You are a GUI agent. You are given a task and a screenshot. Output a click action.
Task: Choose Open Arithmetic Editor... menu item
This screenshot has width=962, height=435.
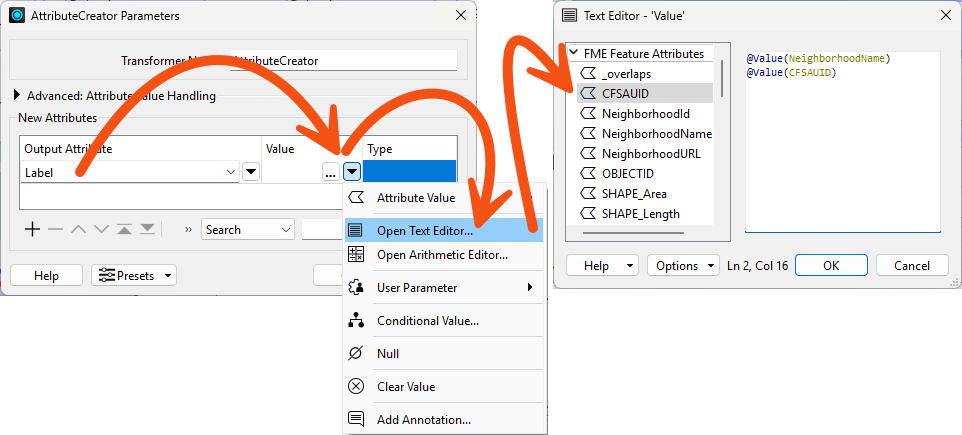click(442, 255)
